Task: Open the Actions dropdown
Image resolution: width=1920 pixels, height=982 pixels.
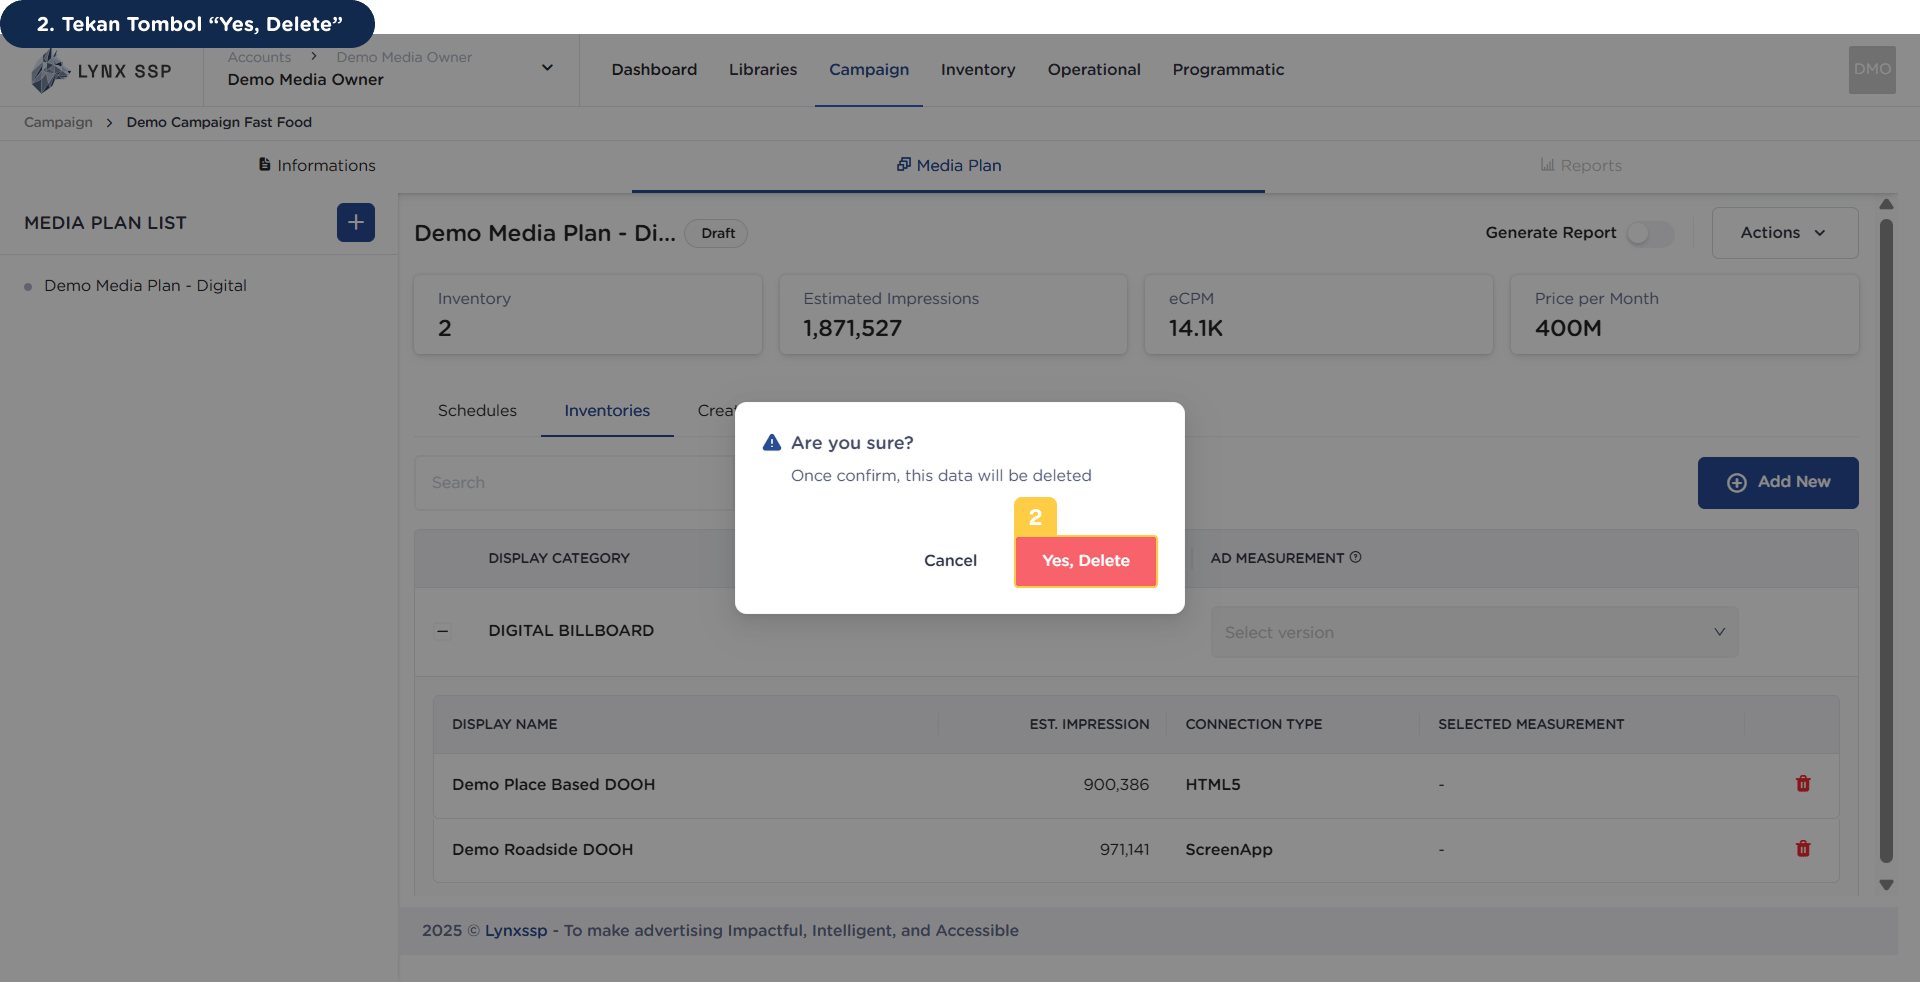Action: point(1785,233)
